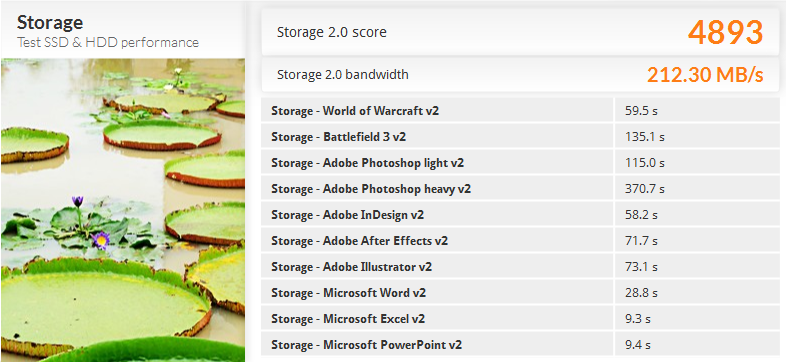Viewport: 786px width, 362px height.
Task: Click the Microsoft Excel v2 row
Action: pyautogui.click(x=520, y=319)
